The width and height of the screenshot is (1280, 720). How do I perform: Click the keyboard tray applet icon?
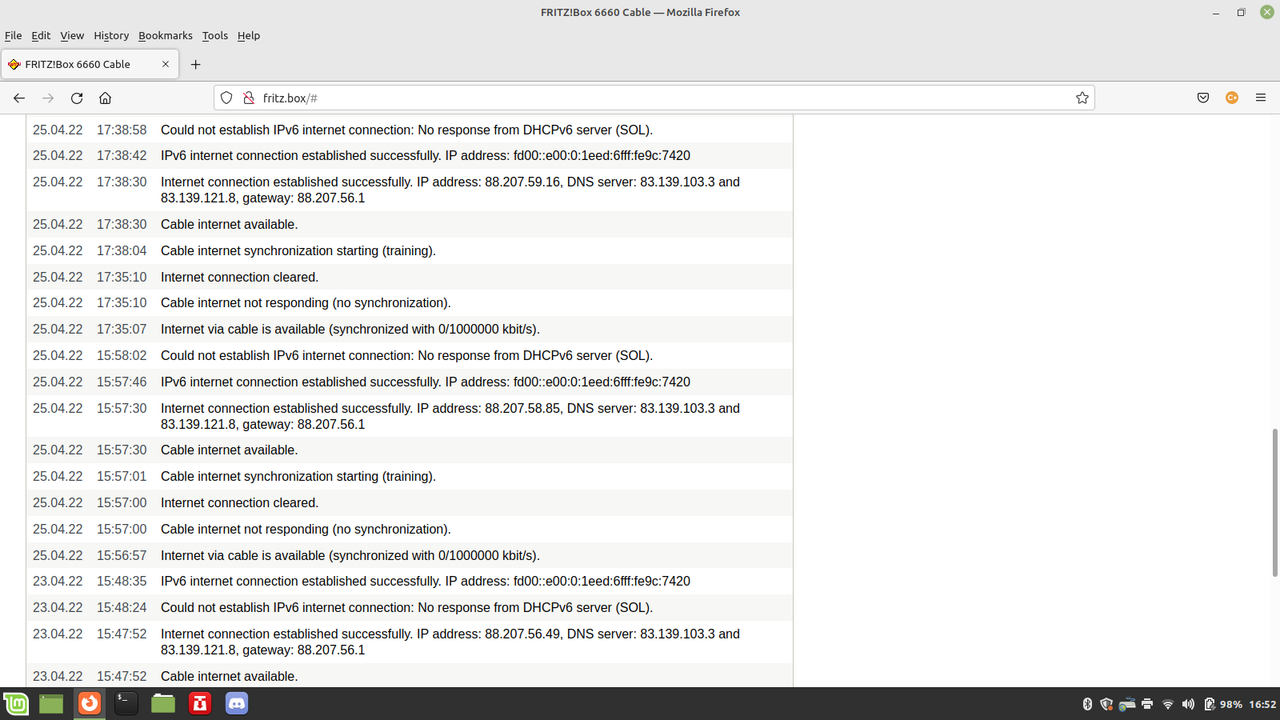(x=1128, y=704)
